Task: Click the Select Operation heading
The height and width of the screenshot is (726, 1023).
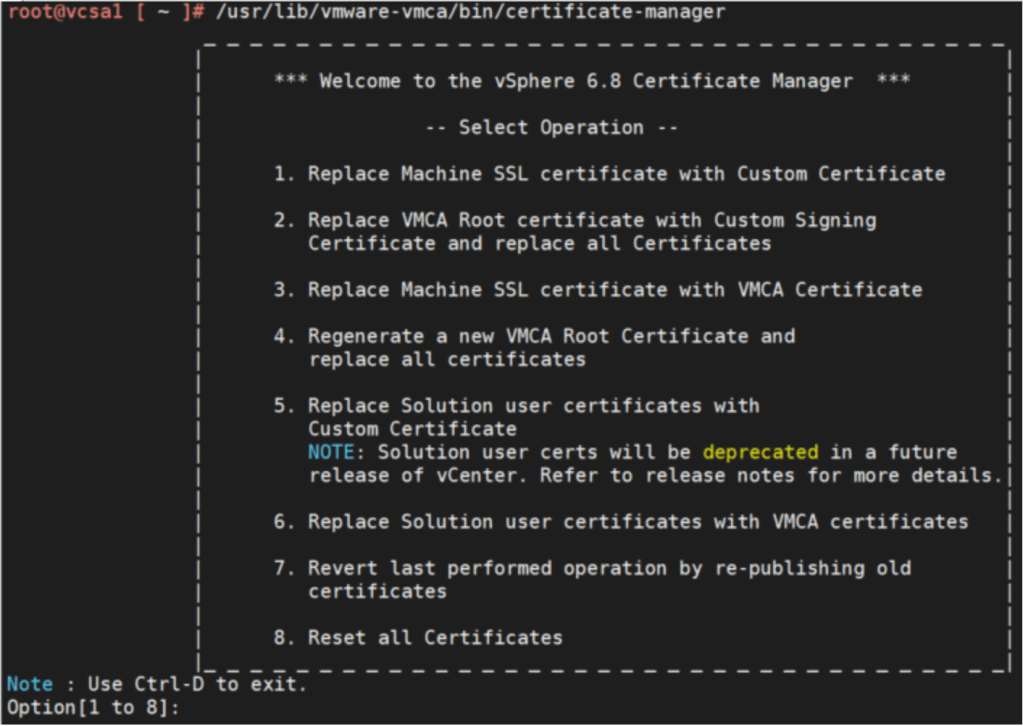Action: pyautogui.click(x=551, y=128)
